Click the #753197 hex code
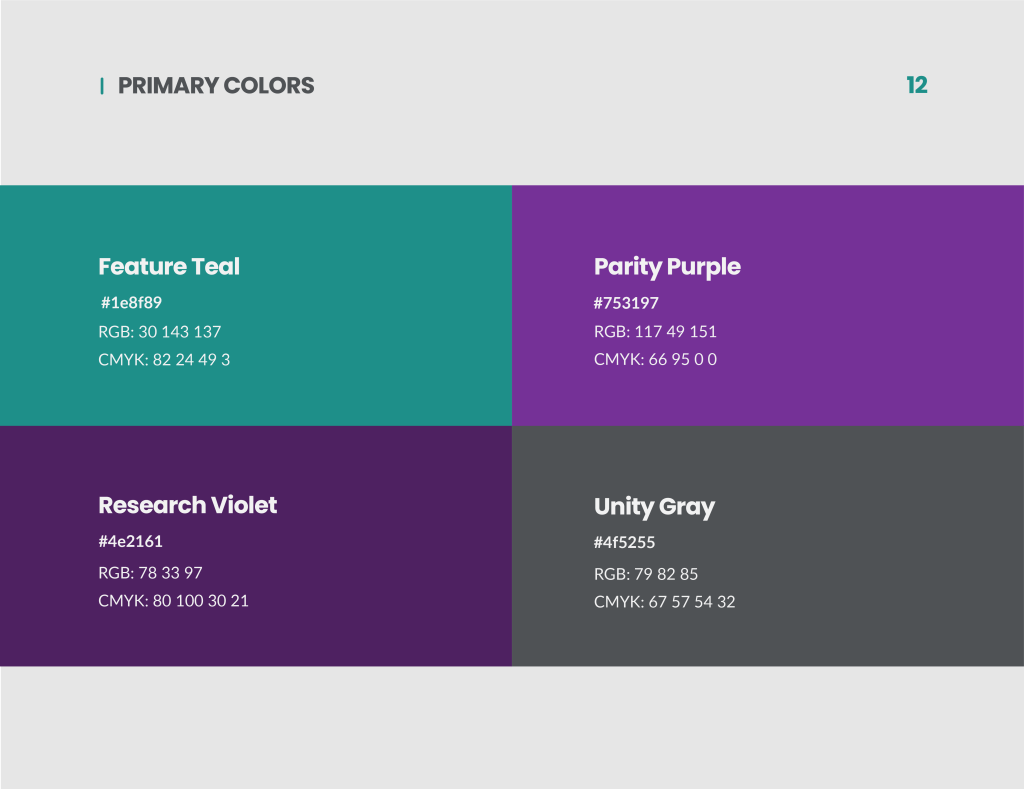The image size is (1024, 789). tap(626, 303)
